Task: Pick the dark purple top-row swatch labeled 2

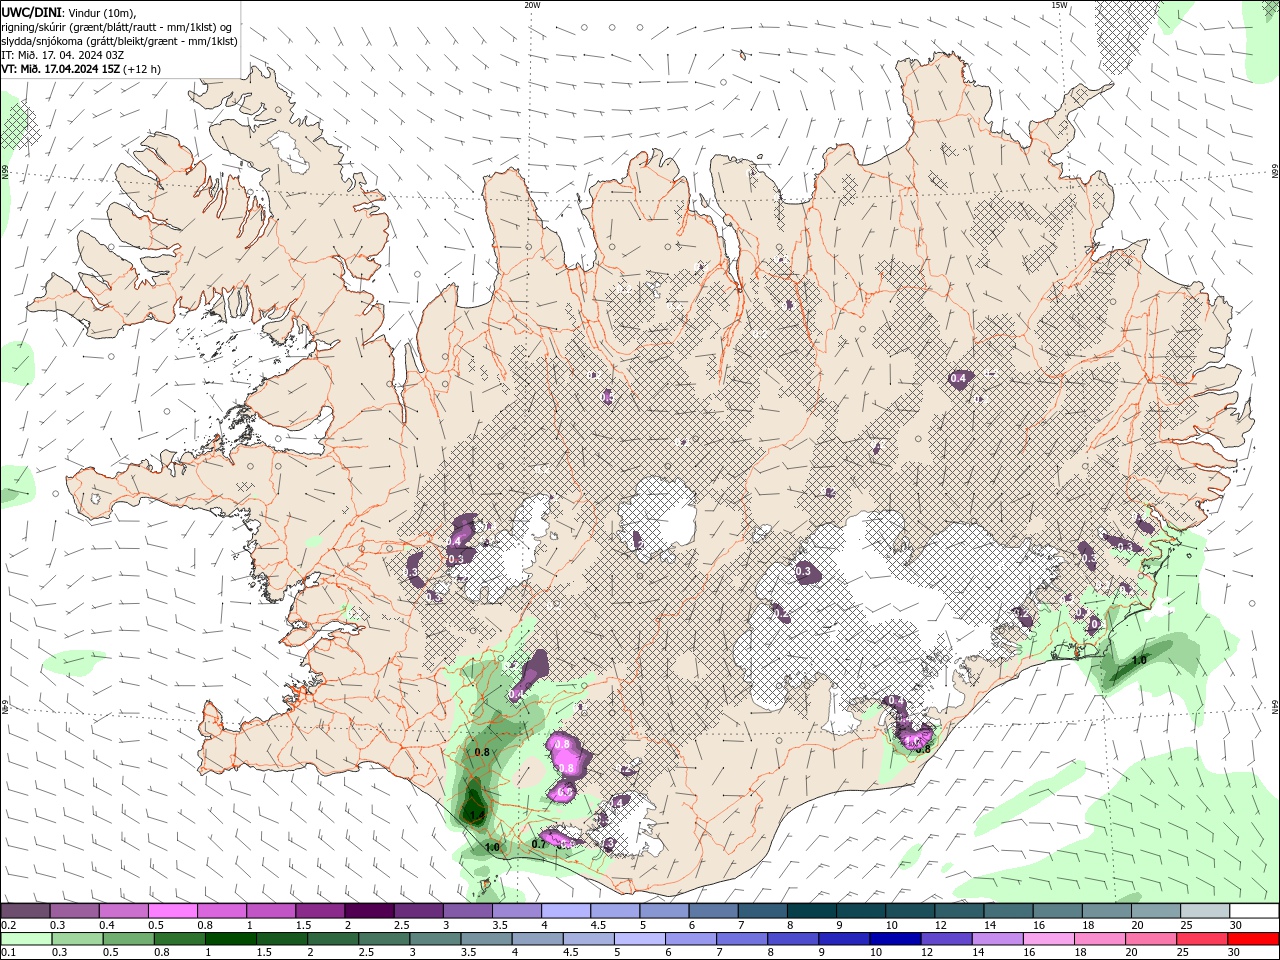Action: point(368,911)
